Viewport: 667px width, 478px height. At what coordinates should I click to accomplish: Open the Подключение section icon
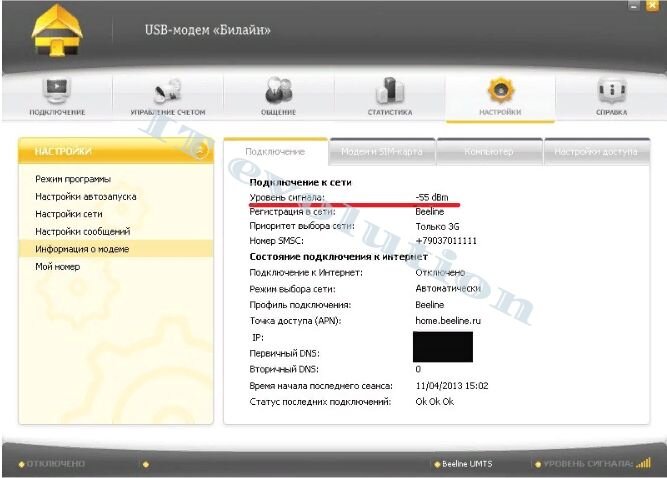56,90
